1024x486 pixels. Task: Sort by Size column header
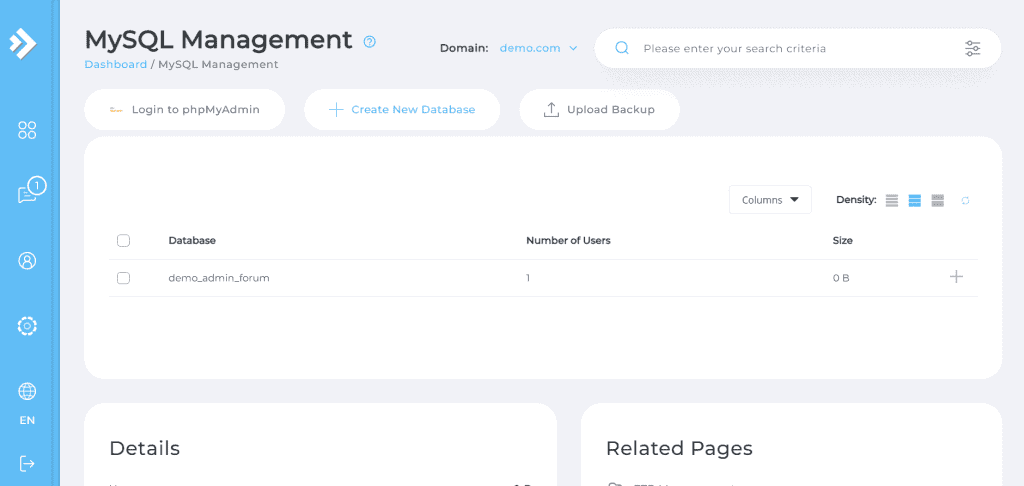[x=842, y=240]
